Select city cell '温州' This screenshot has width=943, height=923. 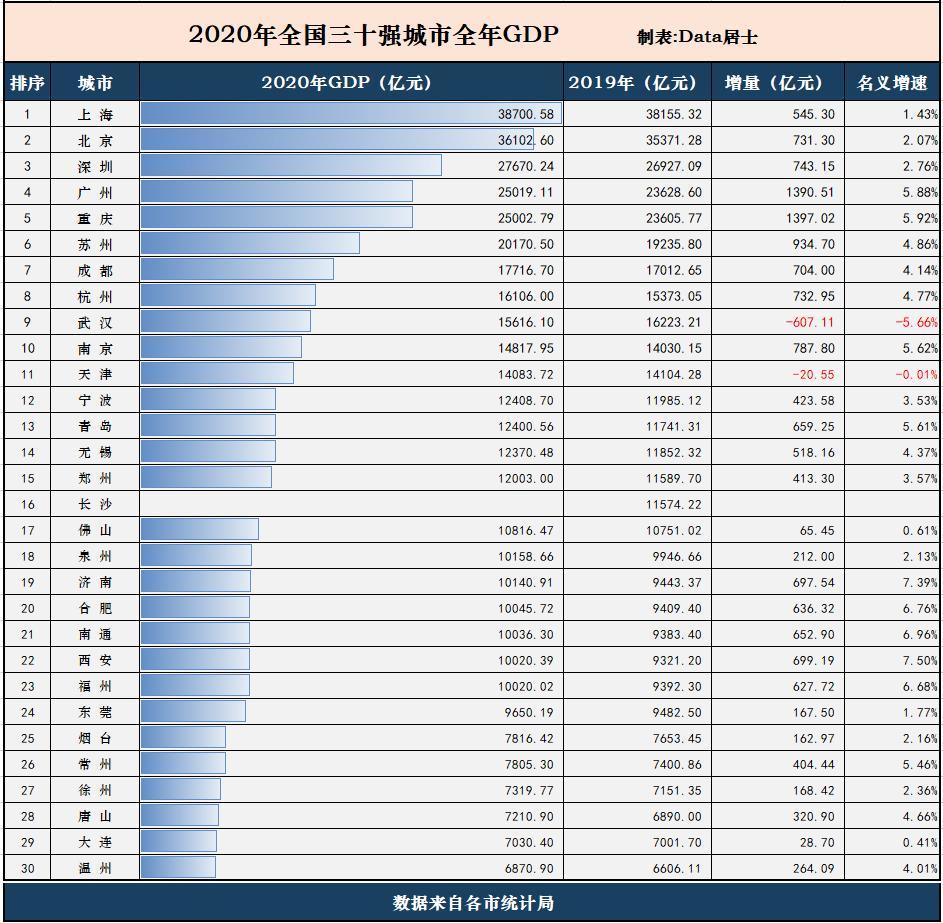point(95,868)
